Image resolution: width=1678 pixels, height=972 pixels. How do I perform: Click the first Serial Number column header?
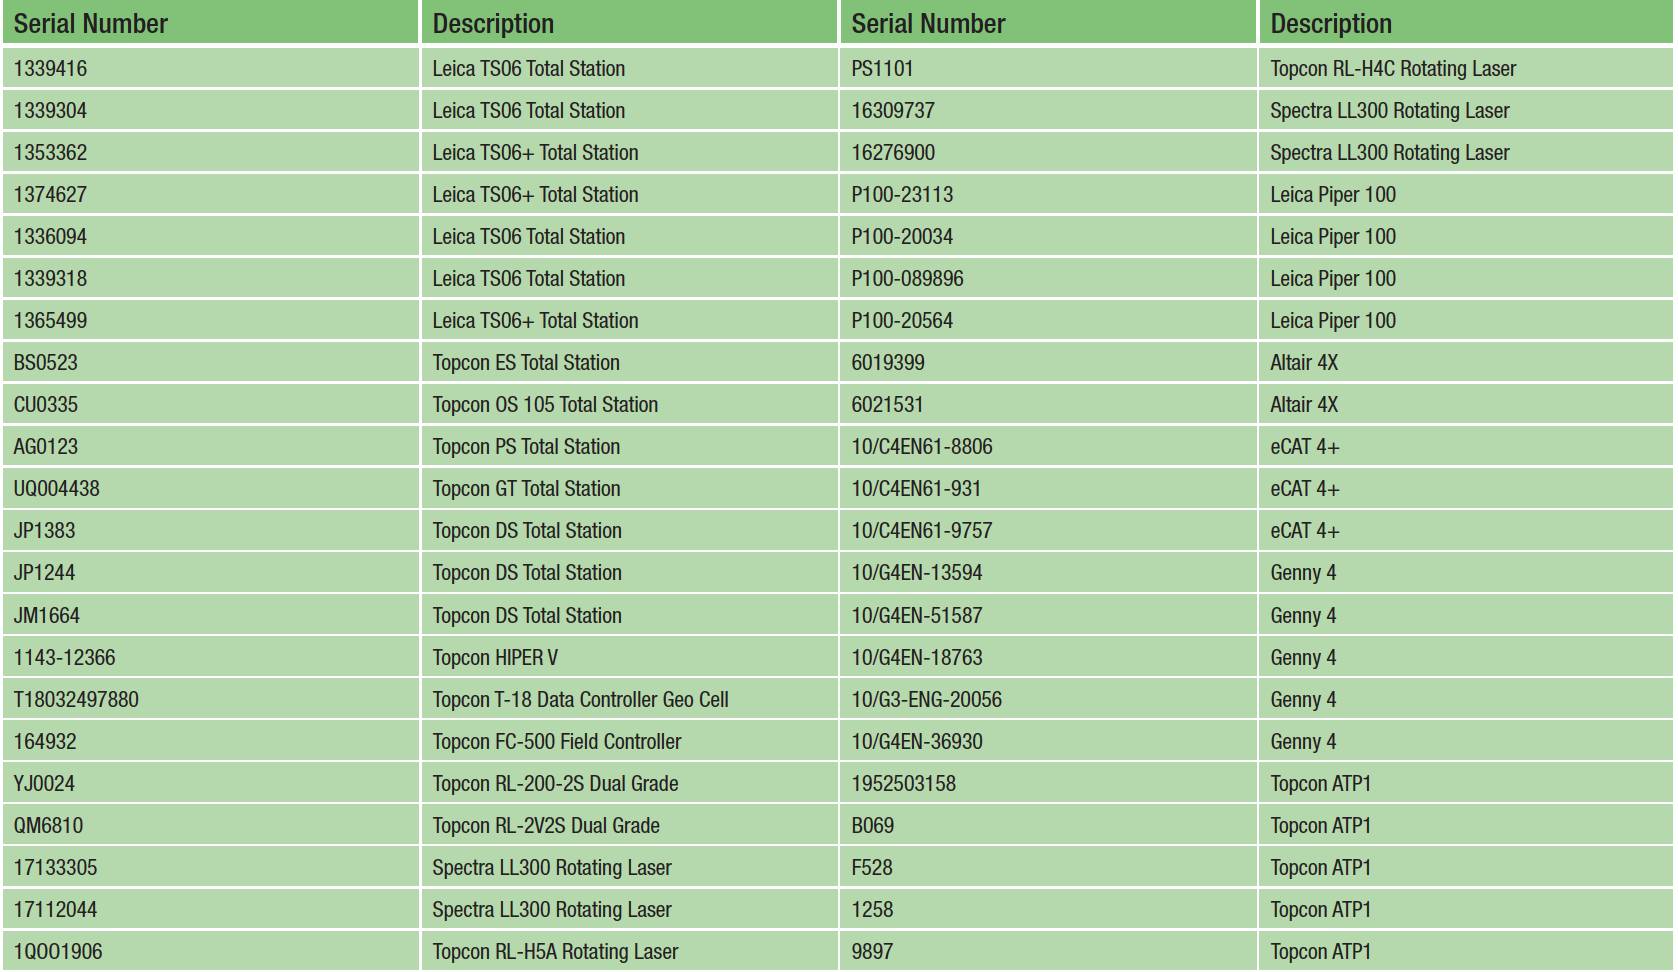tap(91, 23)
